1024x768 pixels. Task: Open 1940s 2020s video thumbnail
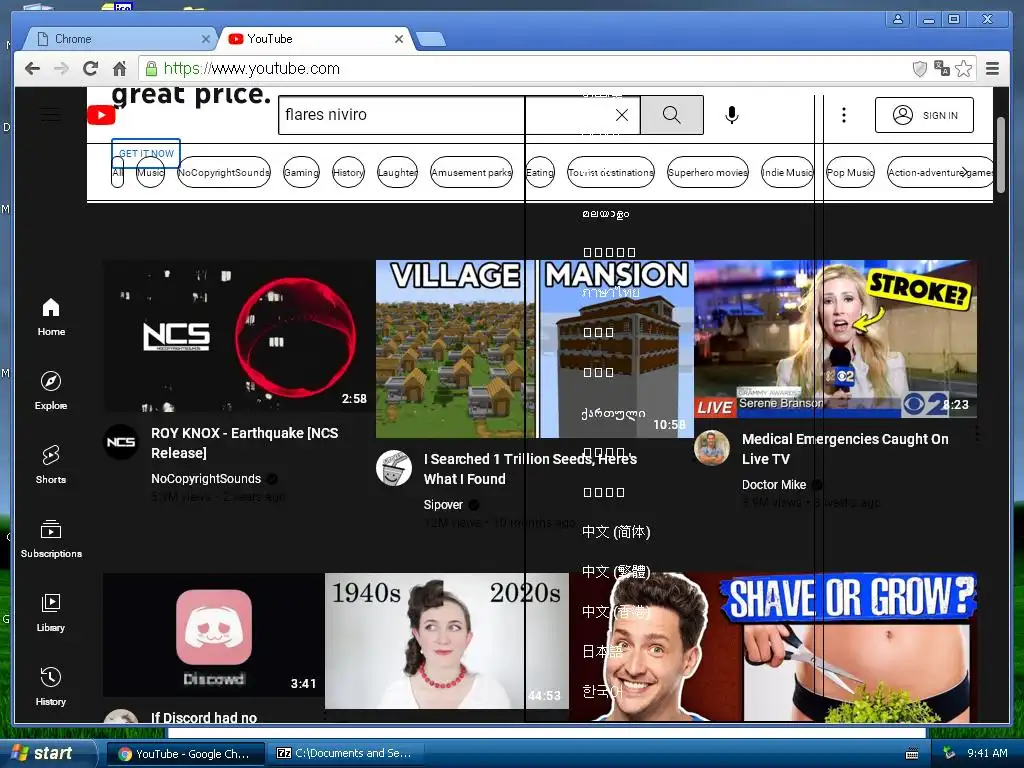(447, 641)
